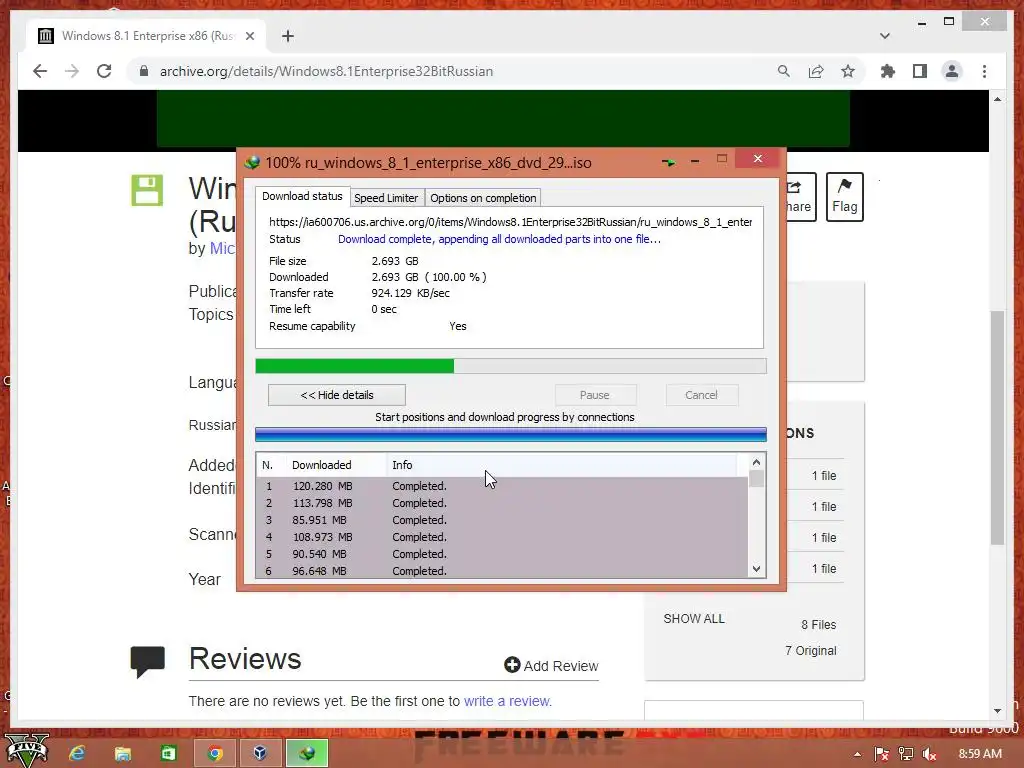Screen dimensions: 1024x768
Task: Click the archive.org address bar URL
Action: 326,71
